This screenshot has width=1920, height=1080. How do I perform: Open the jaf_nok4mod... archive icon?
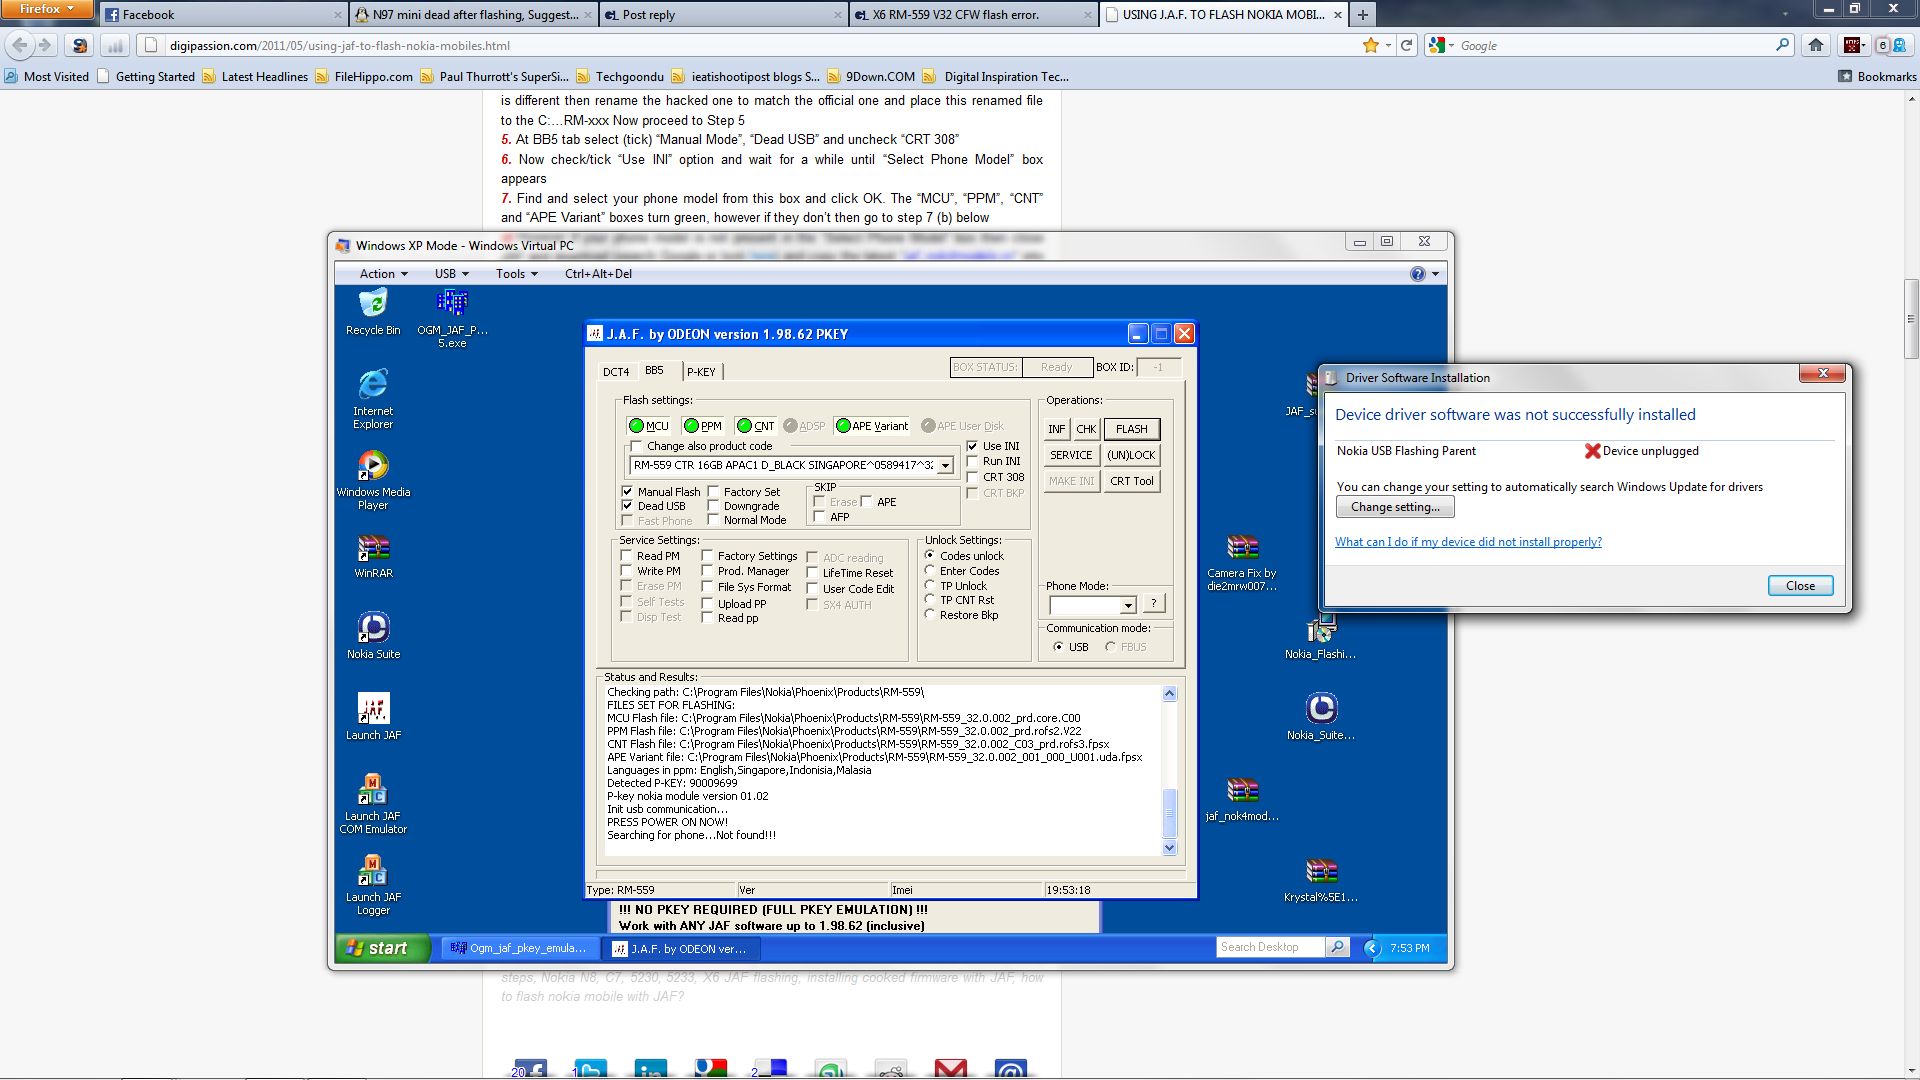tap(1242, 799)
